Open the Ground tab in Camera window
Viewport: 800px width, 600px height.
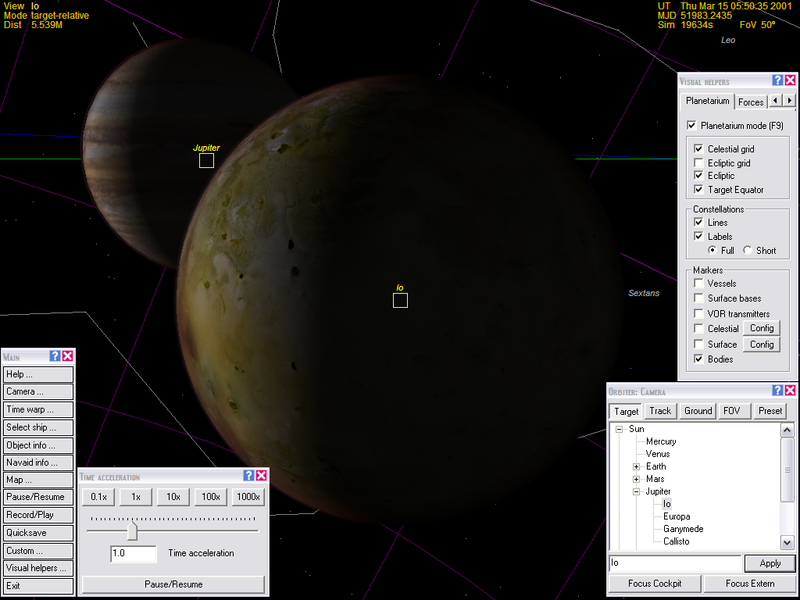click(x=697, y=411)
